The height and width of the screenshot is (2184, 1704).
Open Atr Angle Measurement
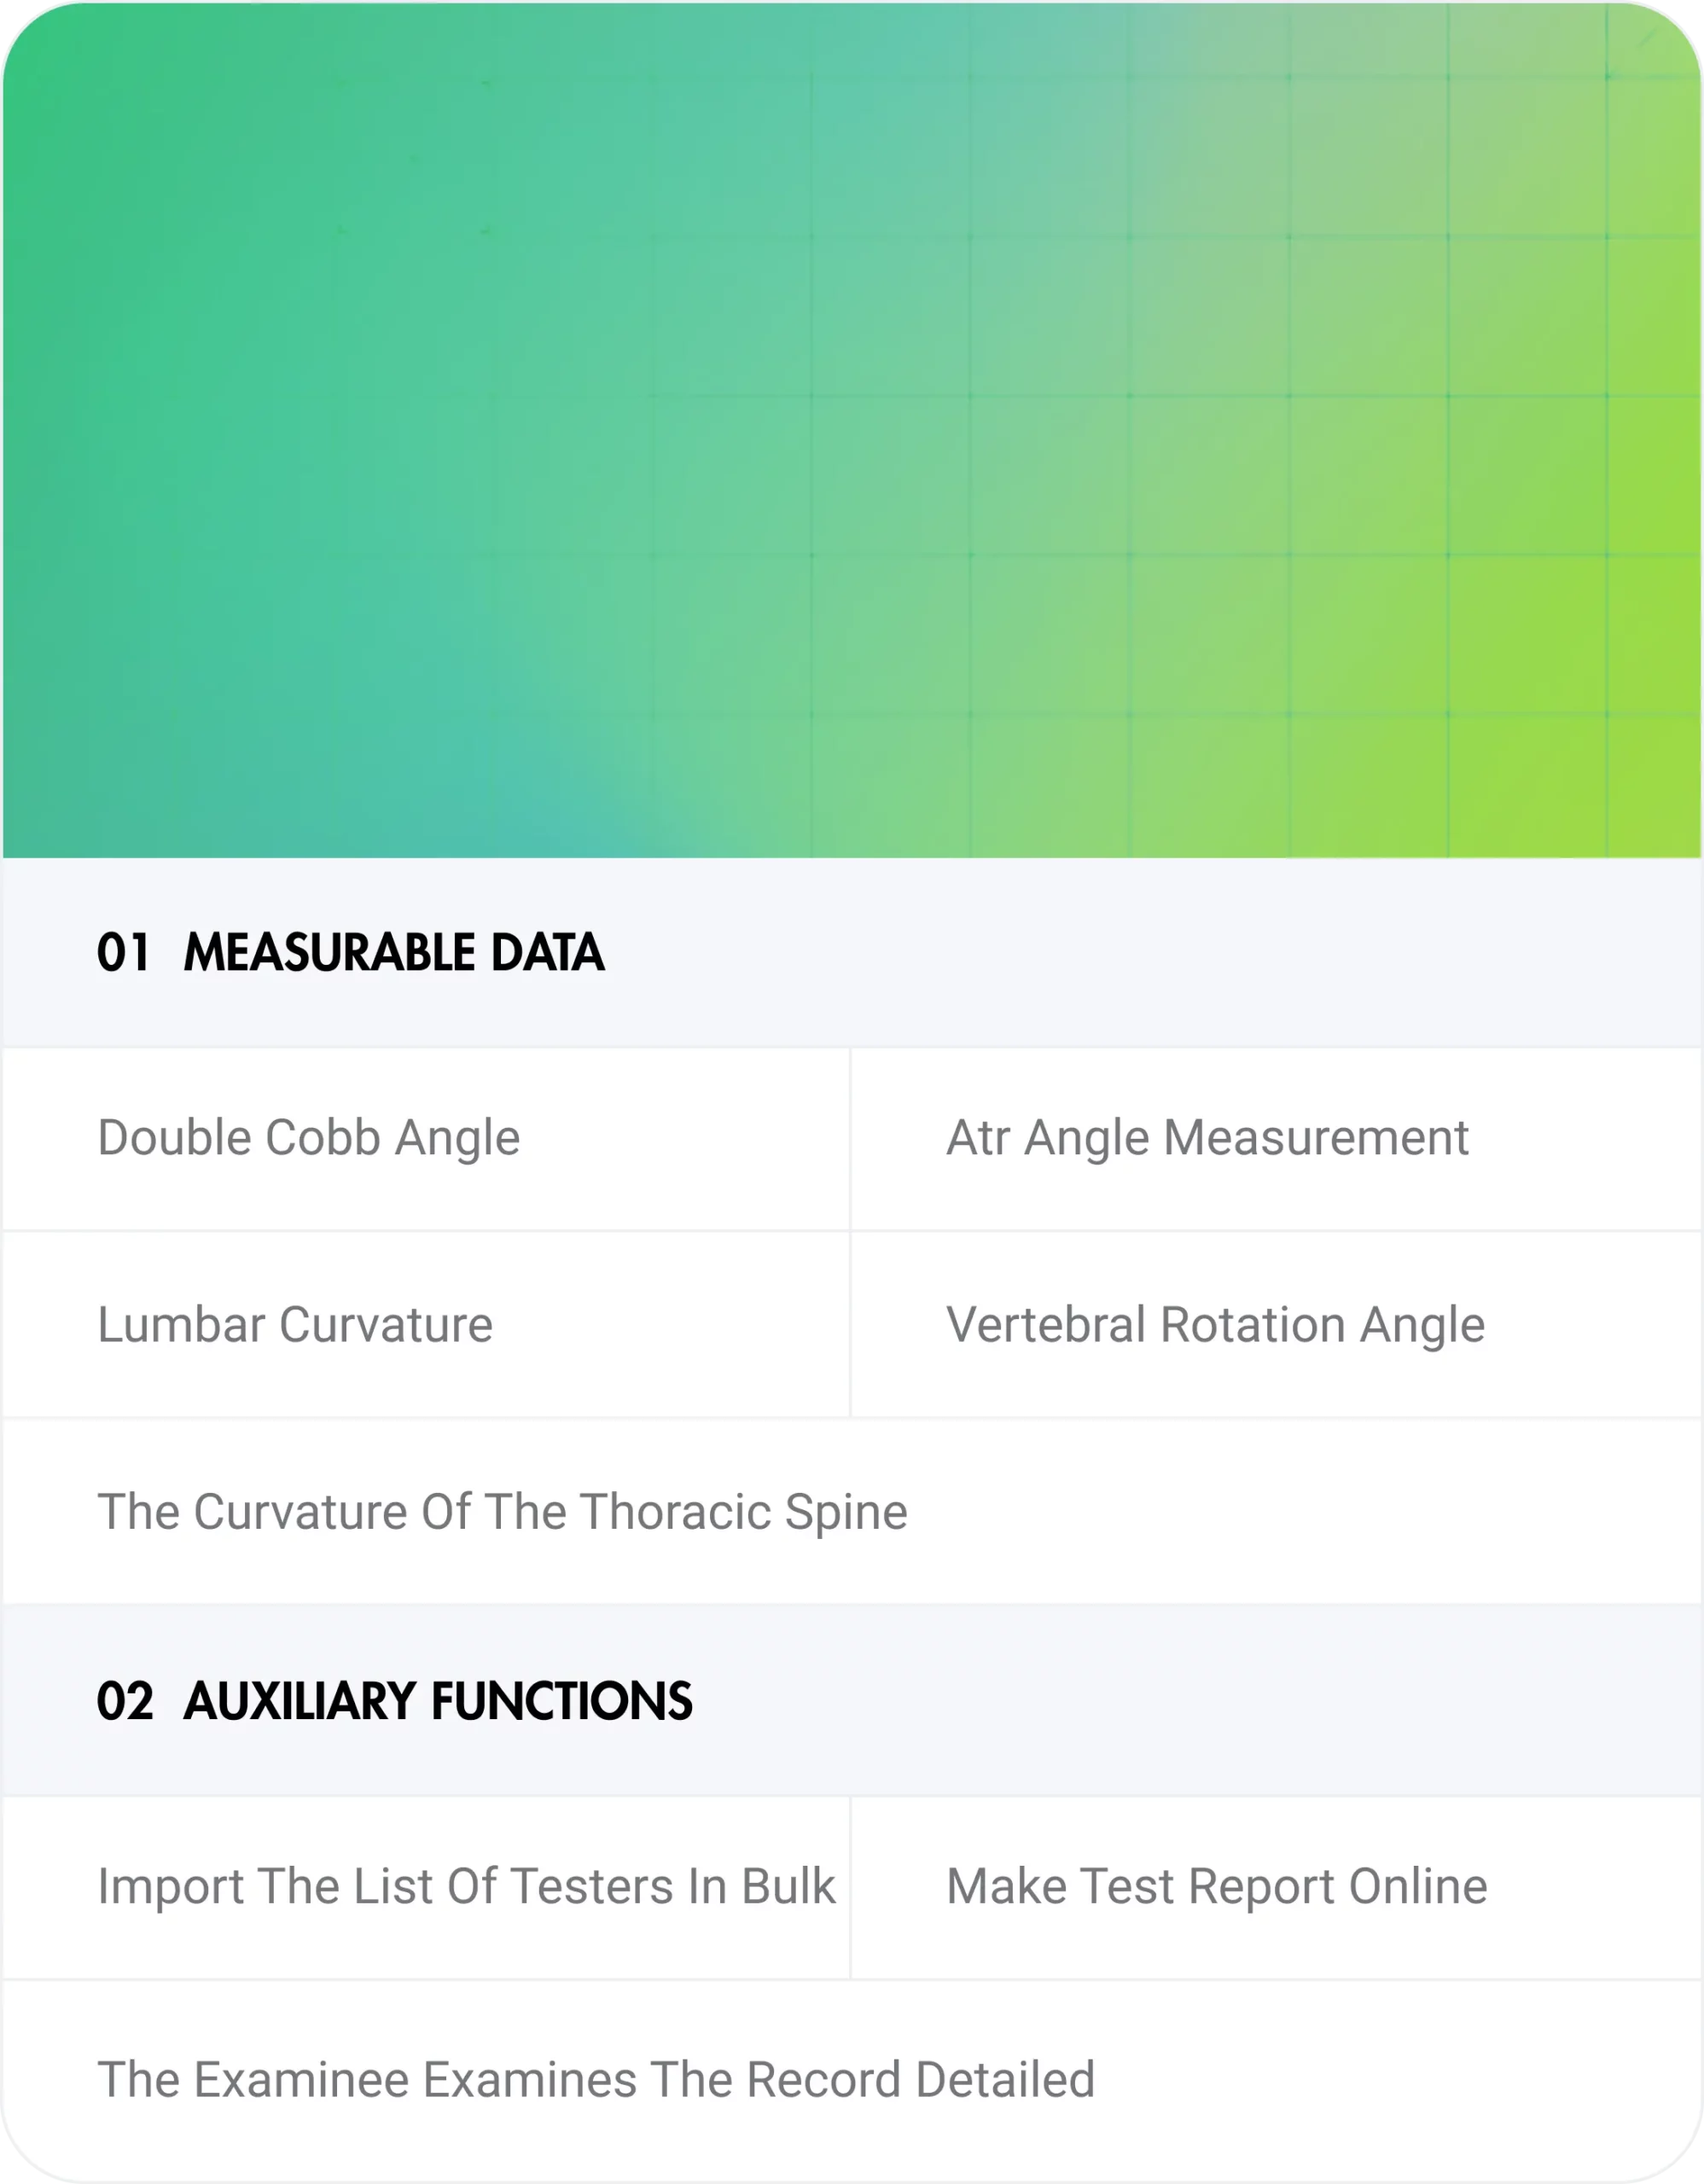(x=1207, y=1138)
